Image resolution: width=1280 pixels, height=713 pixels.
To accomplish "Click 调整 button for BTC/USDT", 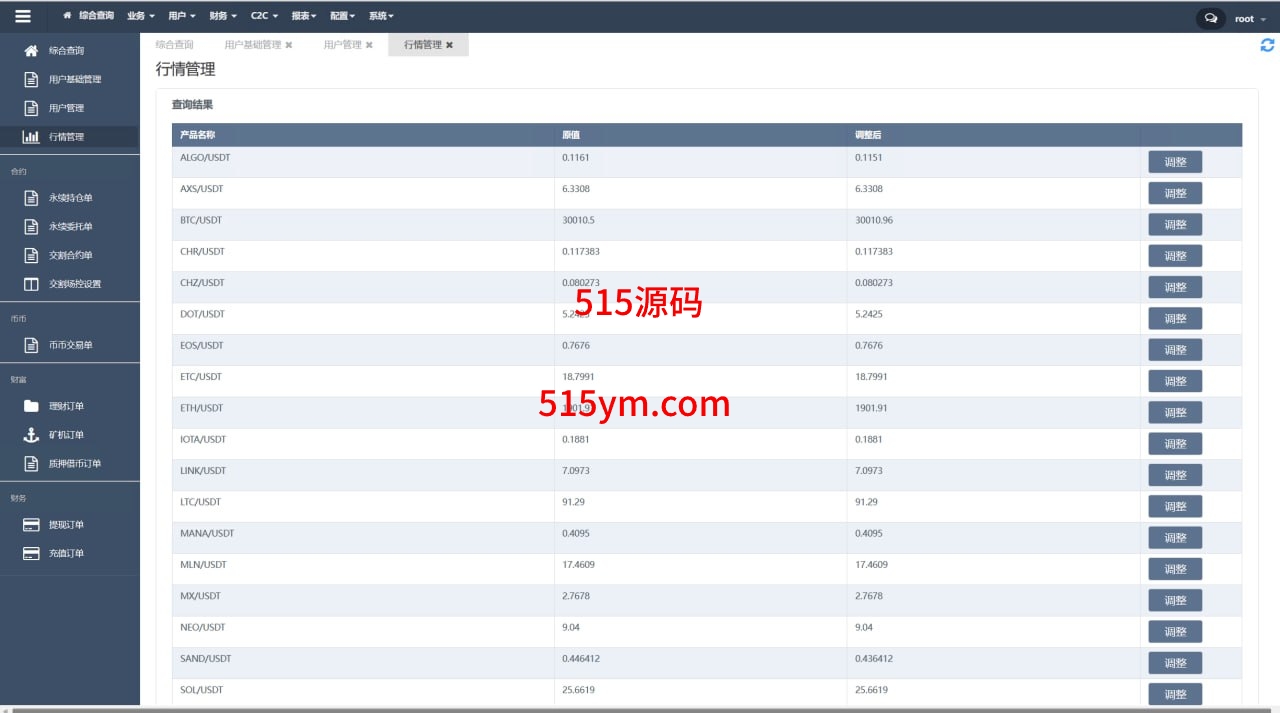I will 1175,225.
